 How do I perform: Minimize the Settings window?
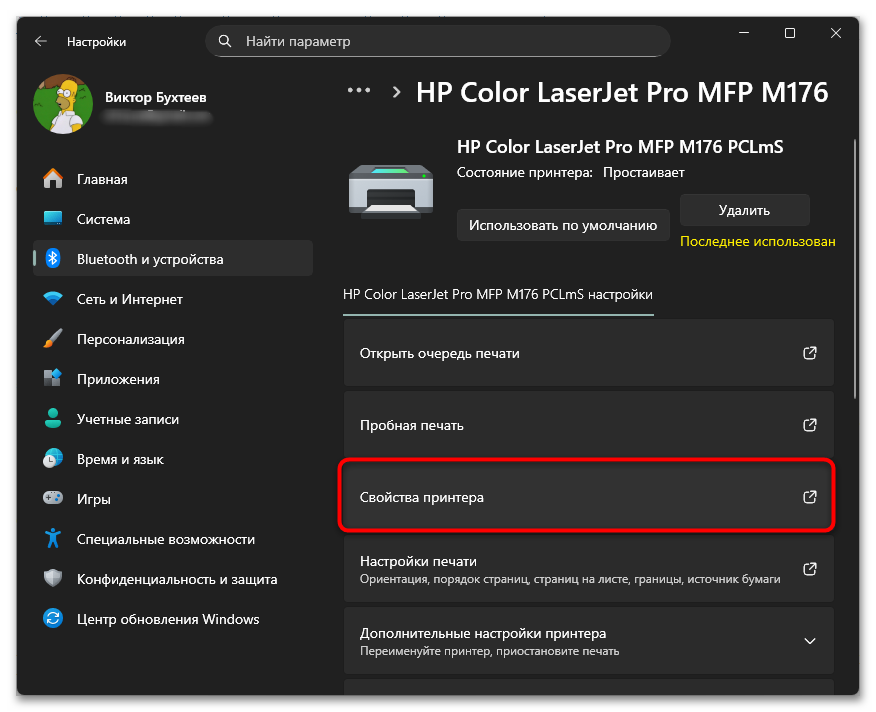(x=744, y=33)
